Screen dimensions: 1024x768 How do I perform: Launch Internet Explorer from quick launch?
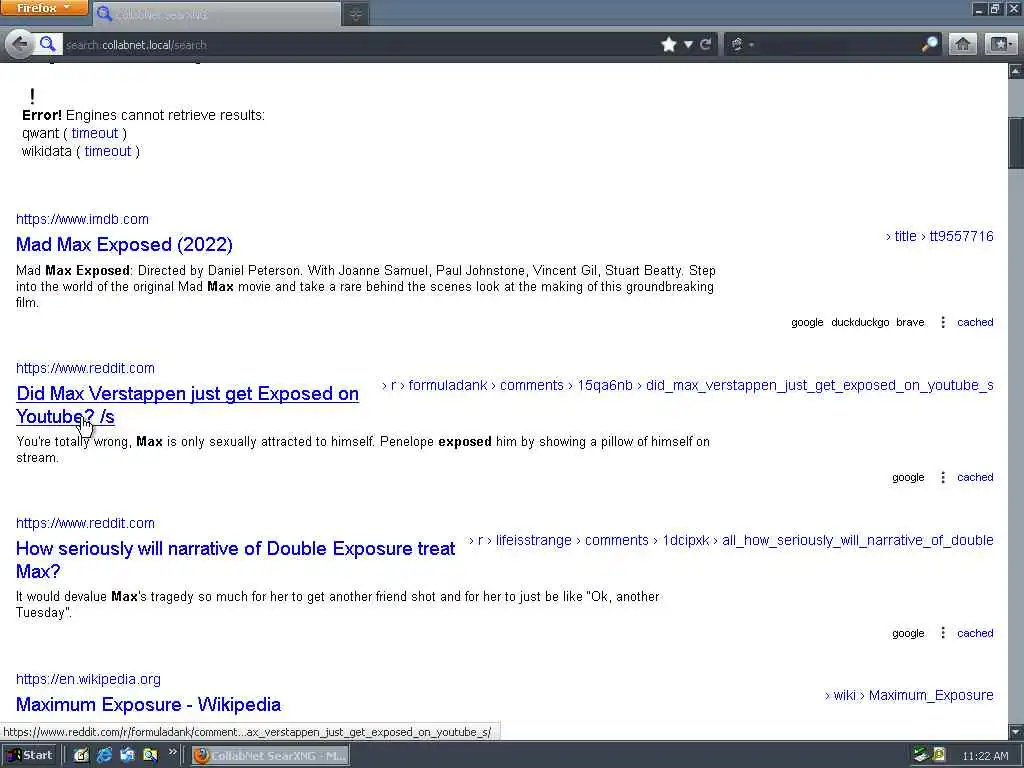tap(104, 756)
